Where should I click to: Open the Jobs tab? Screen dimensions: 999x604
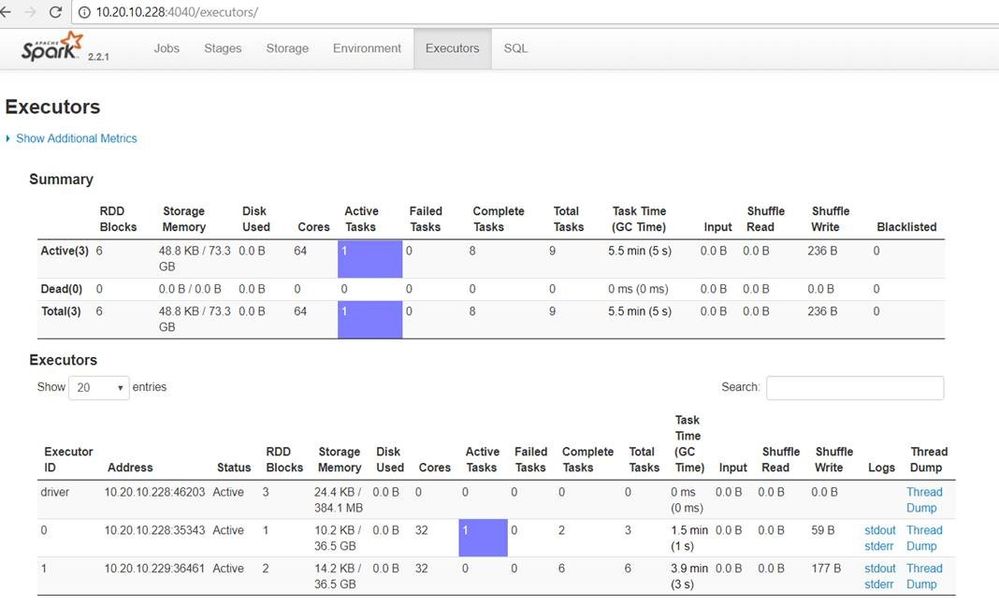coord(166,49)
